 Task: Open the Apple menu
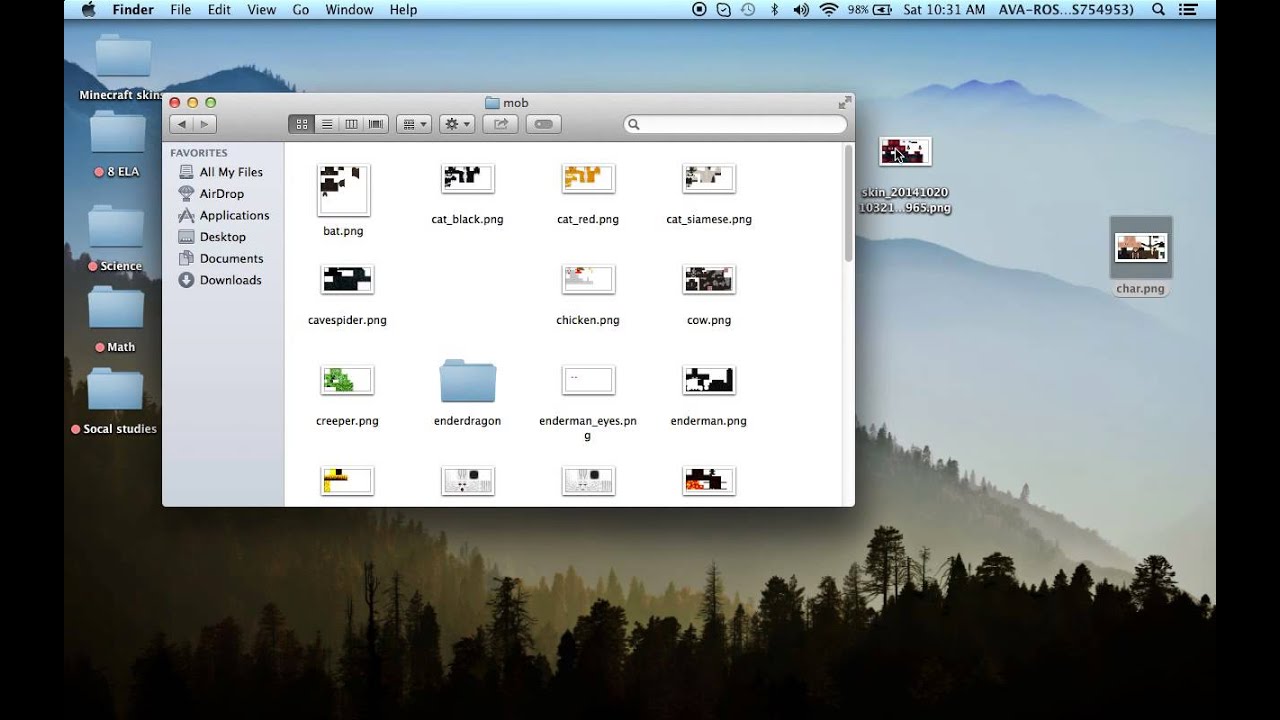coord(88,9)
